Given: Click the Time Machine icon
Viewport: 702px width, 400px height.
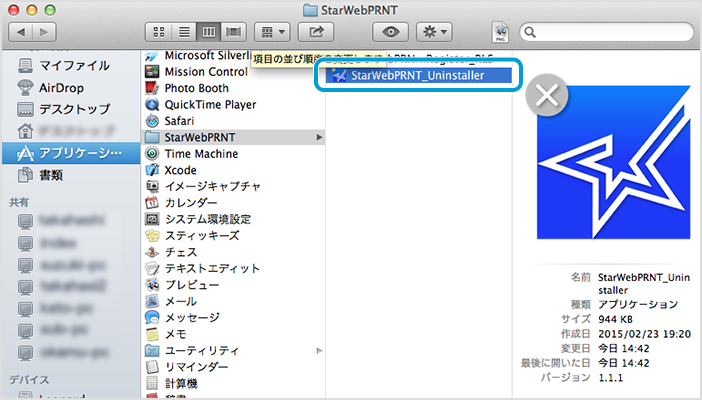Looking at the screenshot, I should (152, 154).
